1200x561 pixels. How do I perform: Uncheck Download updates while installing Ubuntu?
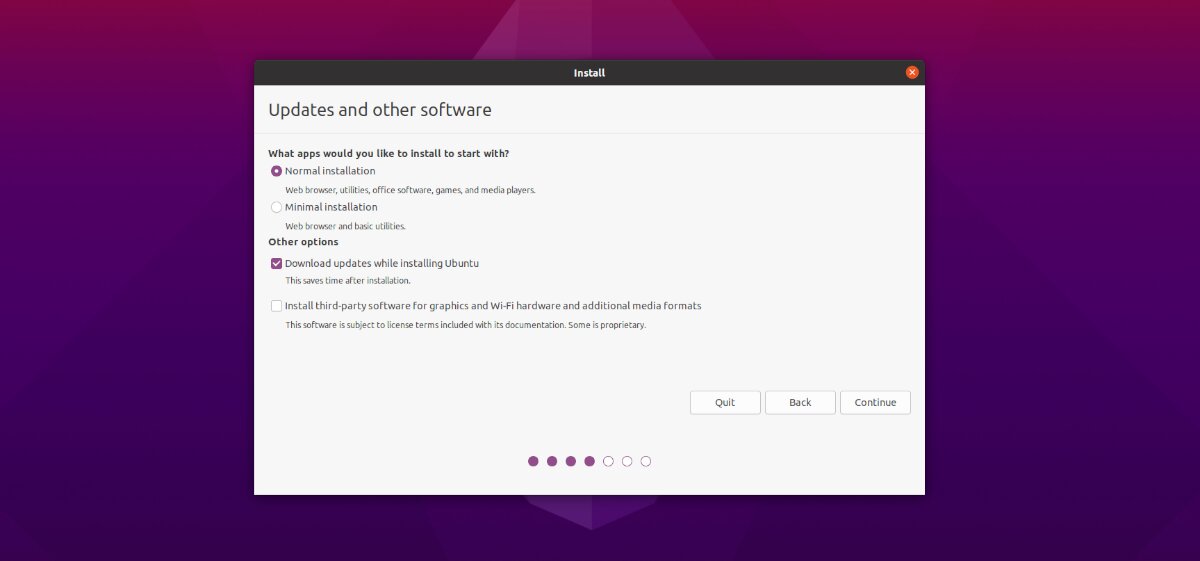[277, 264]
